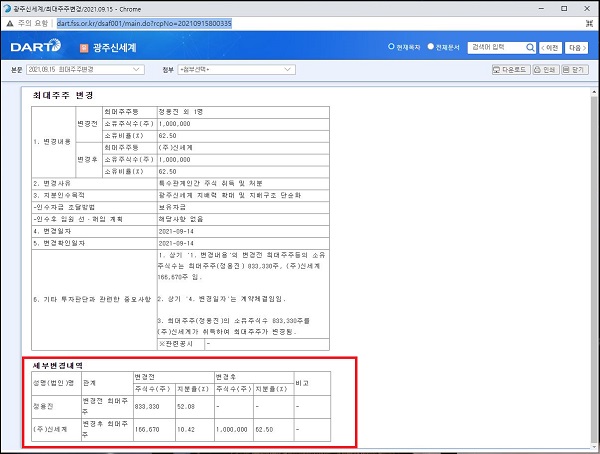
Task: Click the 다운로드 download button
Action: coord(510,70)
